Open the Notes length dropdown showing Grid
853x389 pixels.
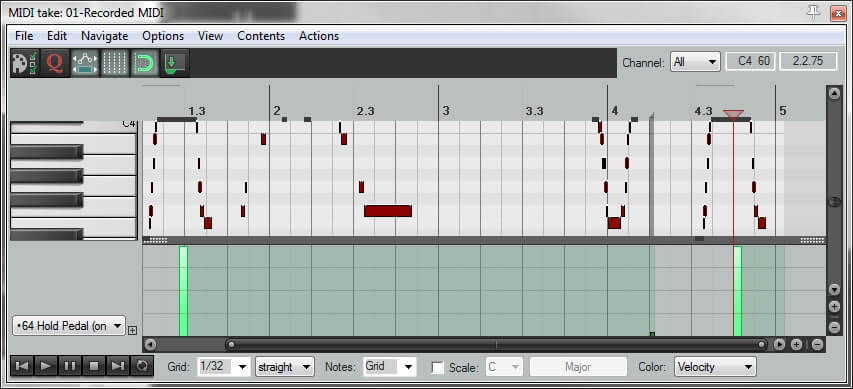(390, 367)
